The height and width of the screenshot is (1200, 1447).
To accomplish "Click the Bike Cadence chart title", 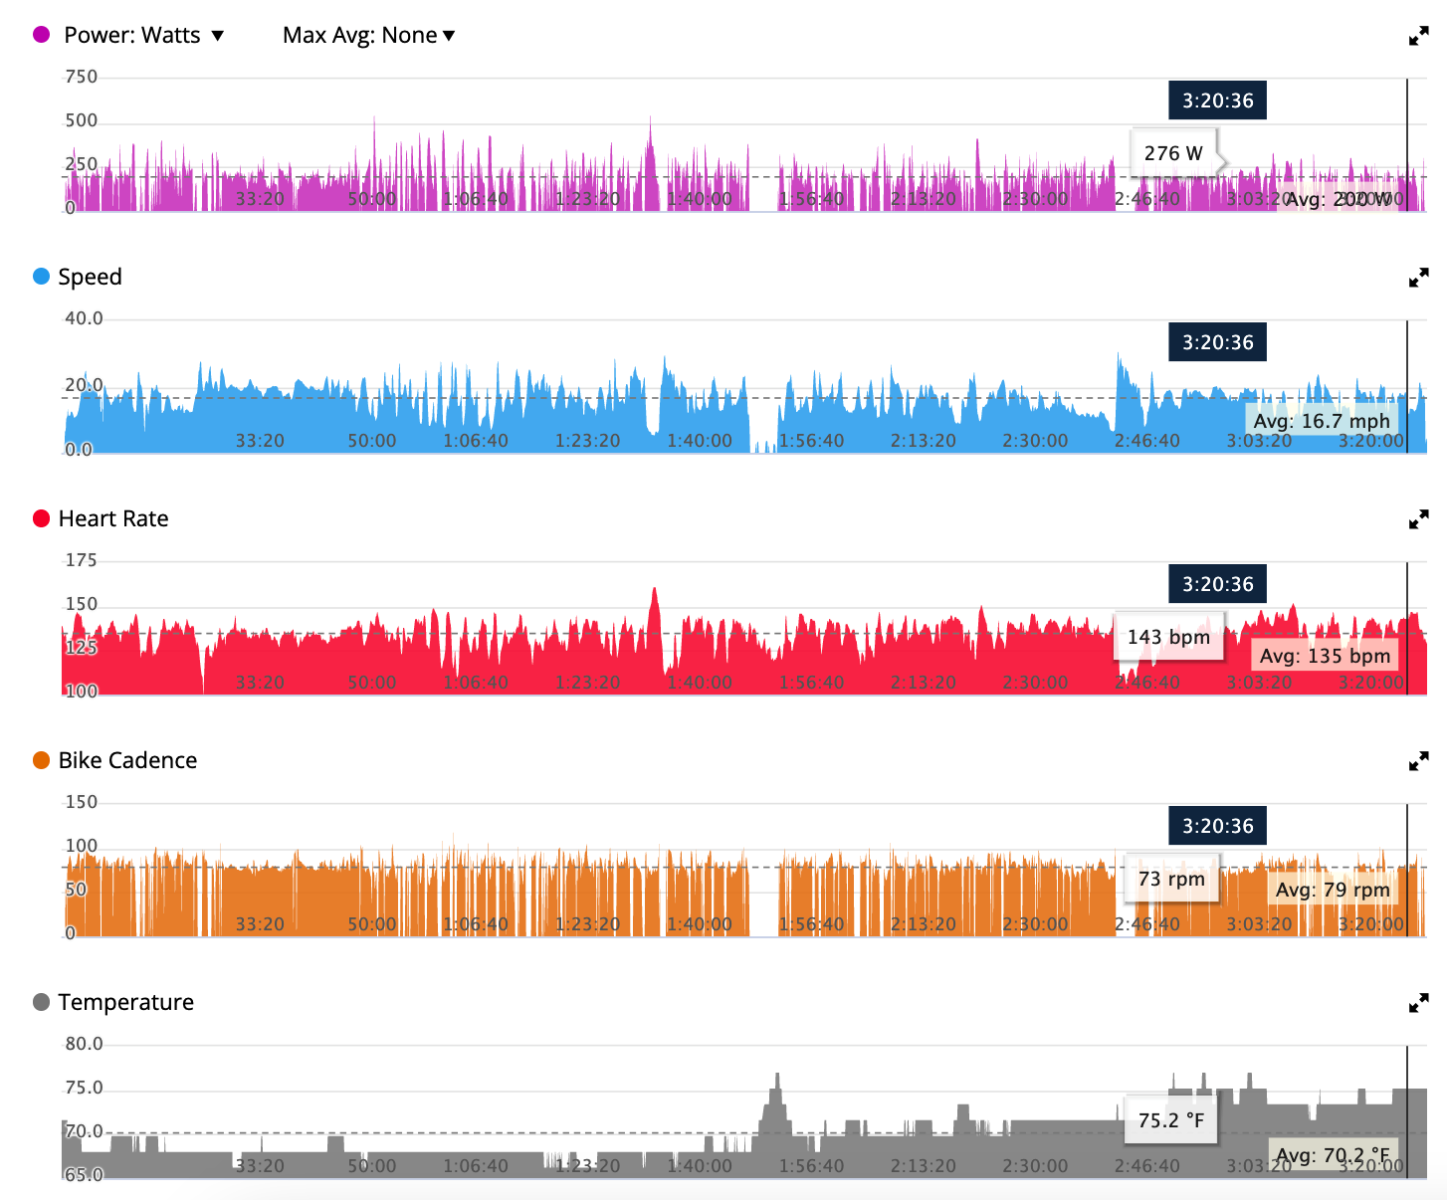I will click(x=127, y=760).
